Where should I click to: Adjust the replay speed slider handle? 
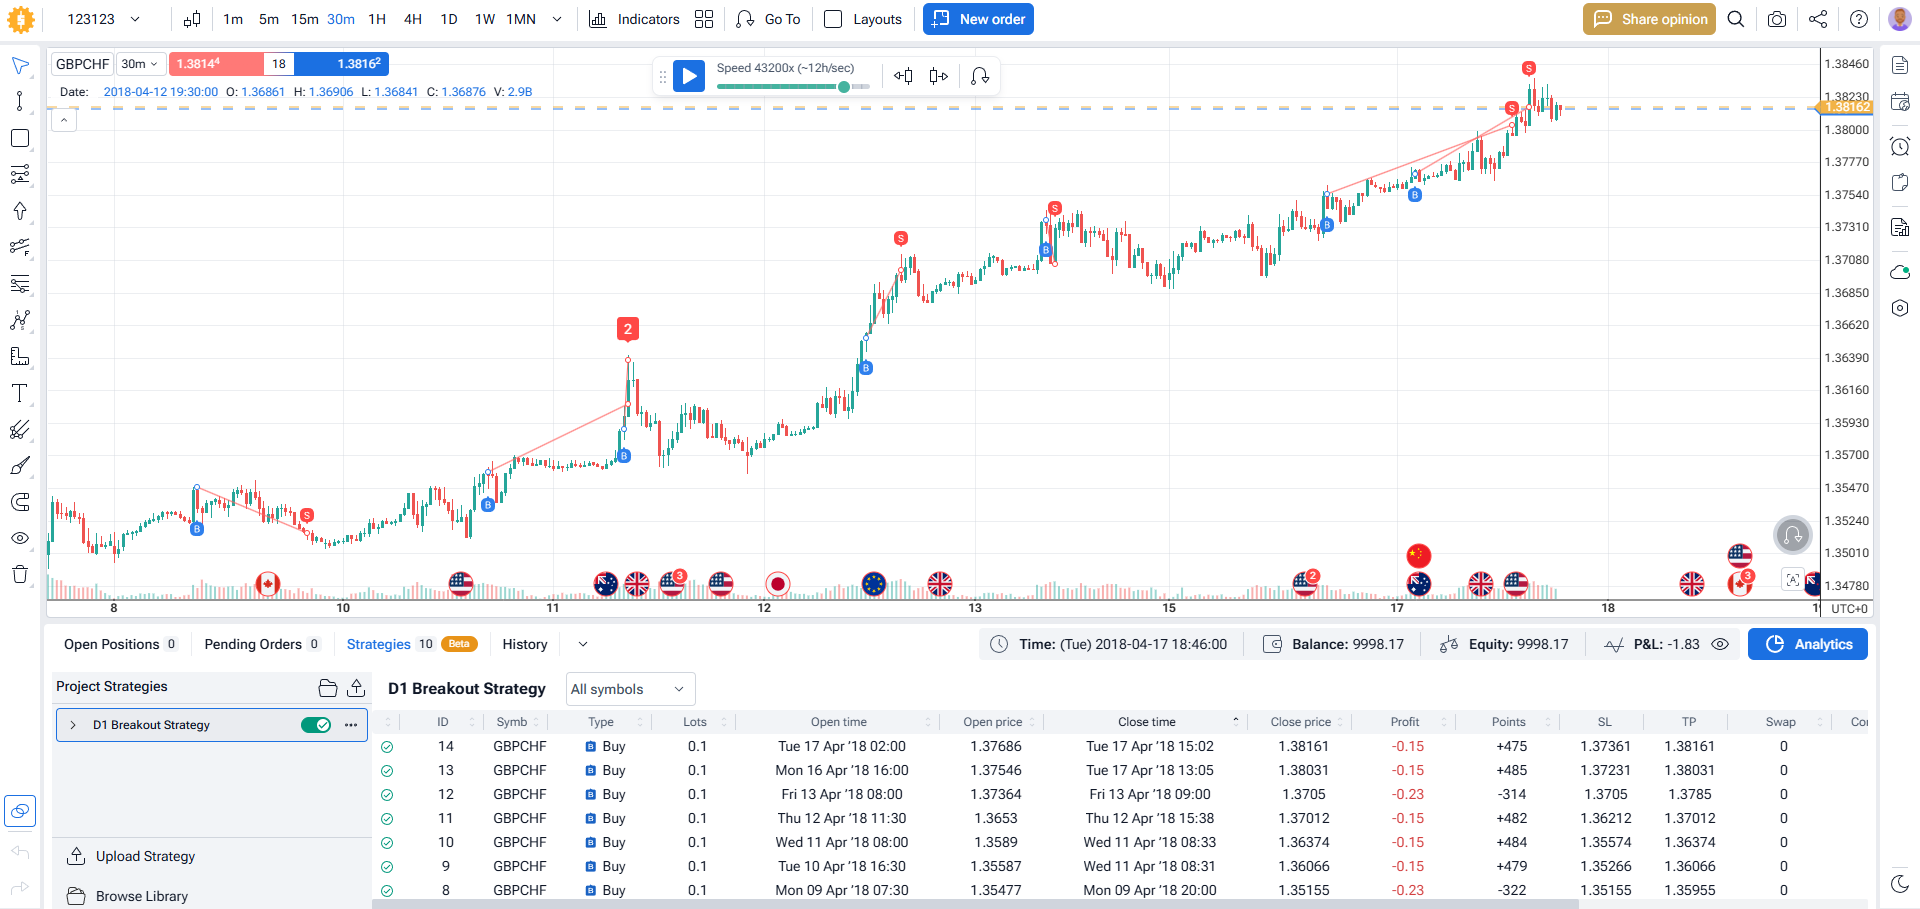[x=844, y=87]
